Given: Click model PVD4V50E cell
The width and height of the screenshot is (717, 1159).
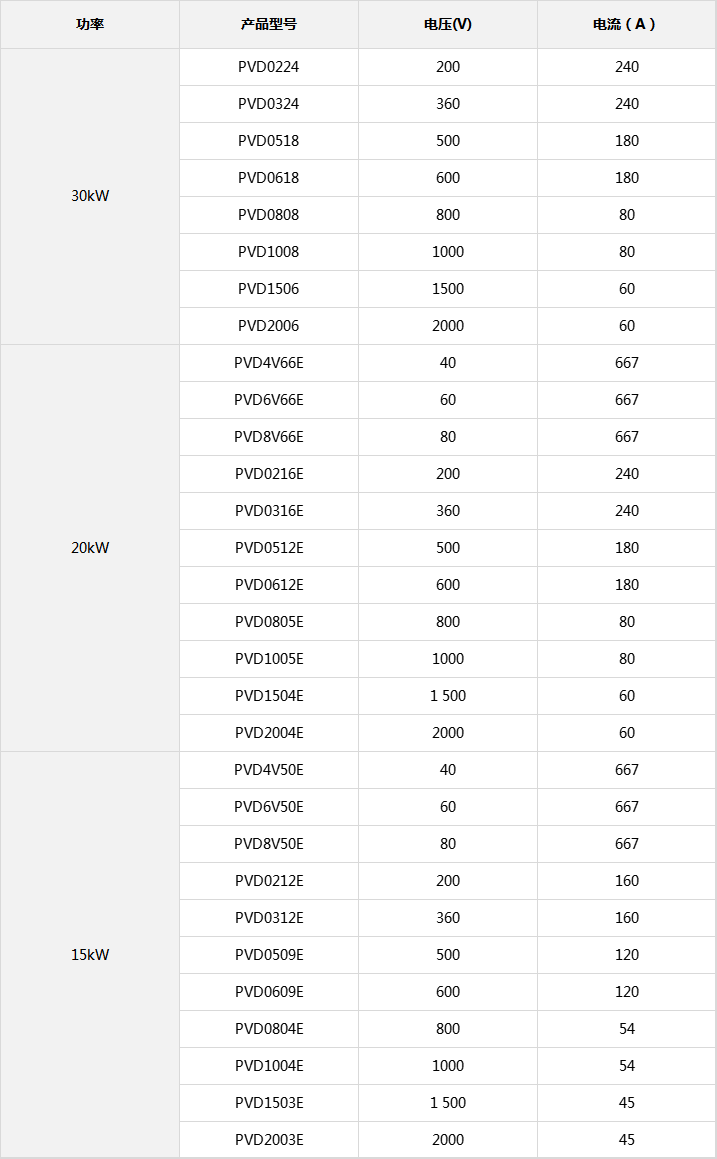Looking at the screenshot, I should (x=268, y=769).
